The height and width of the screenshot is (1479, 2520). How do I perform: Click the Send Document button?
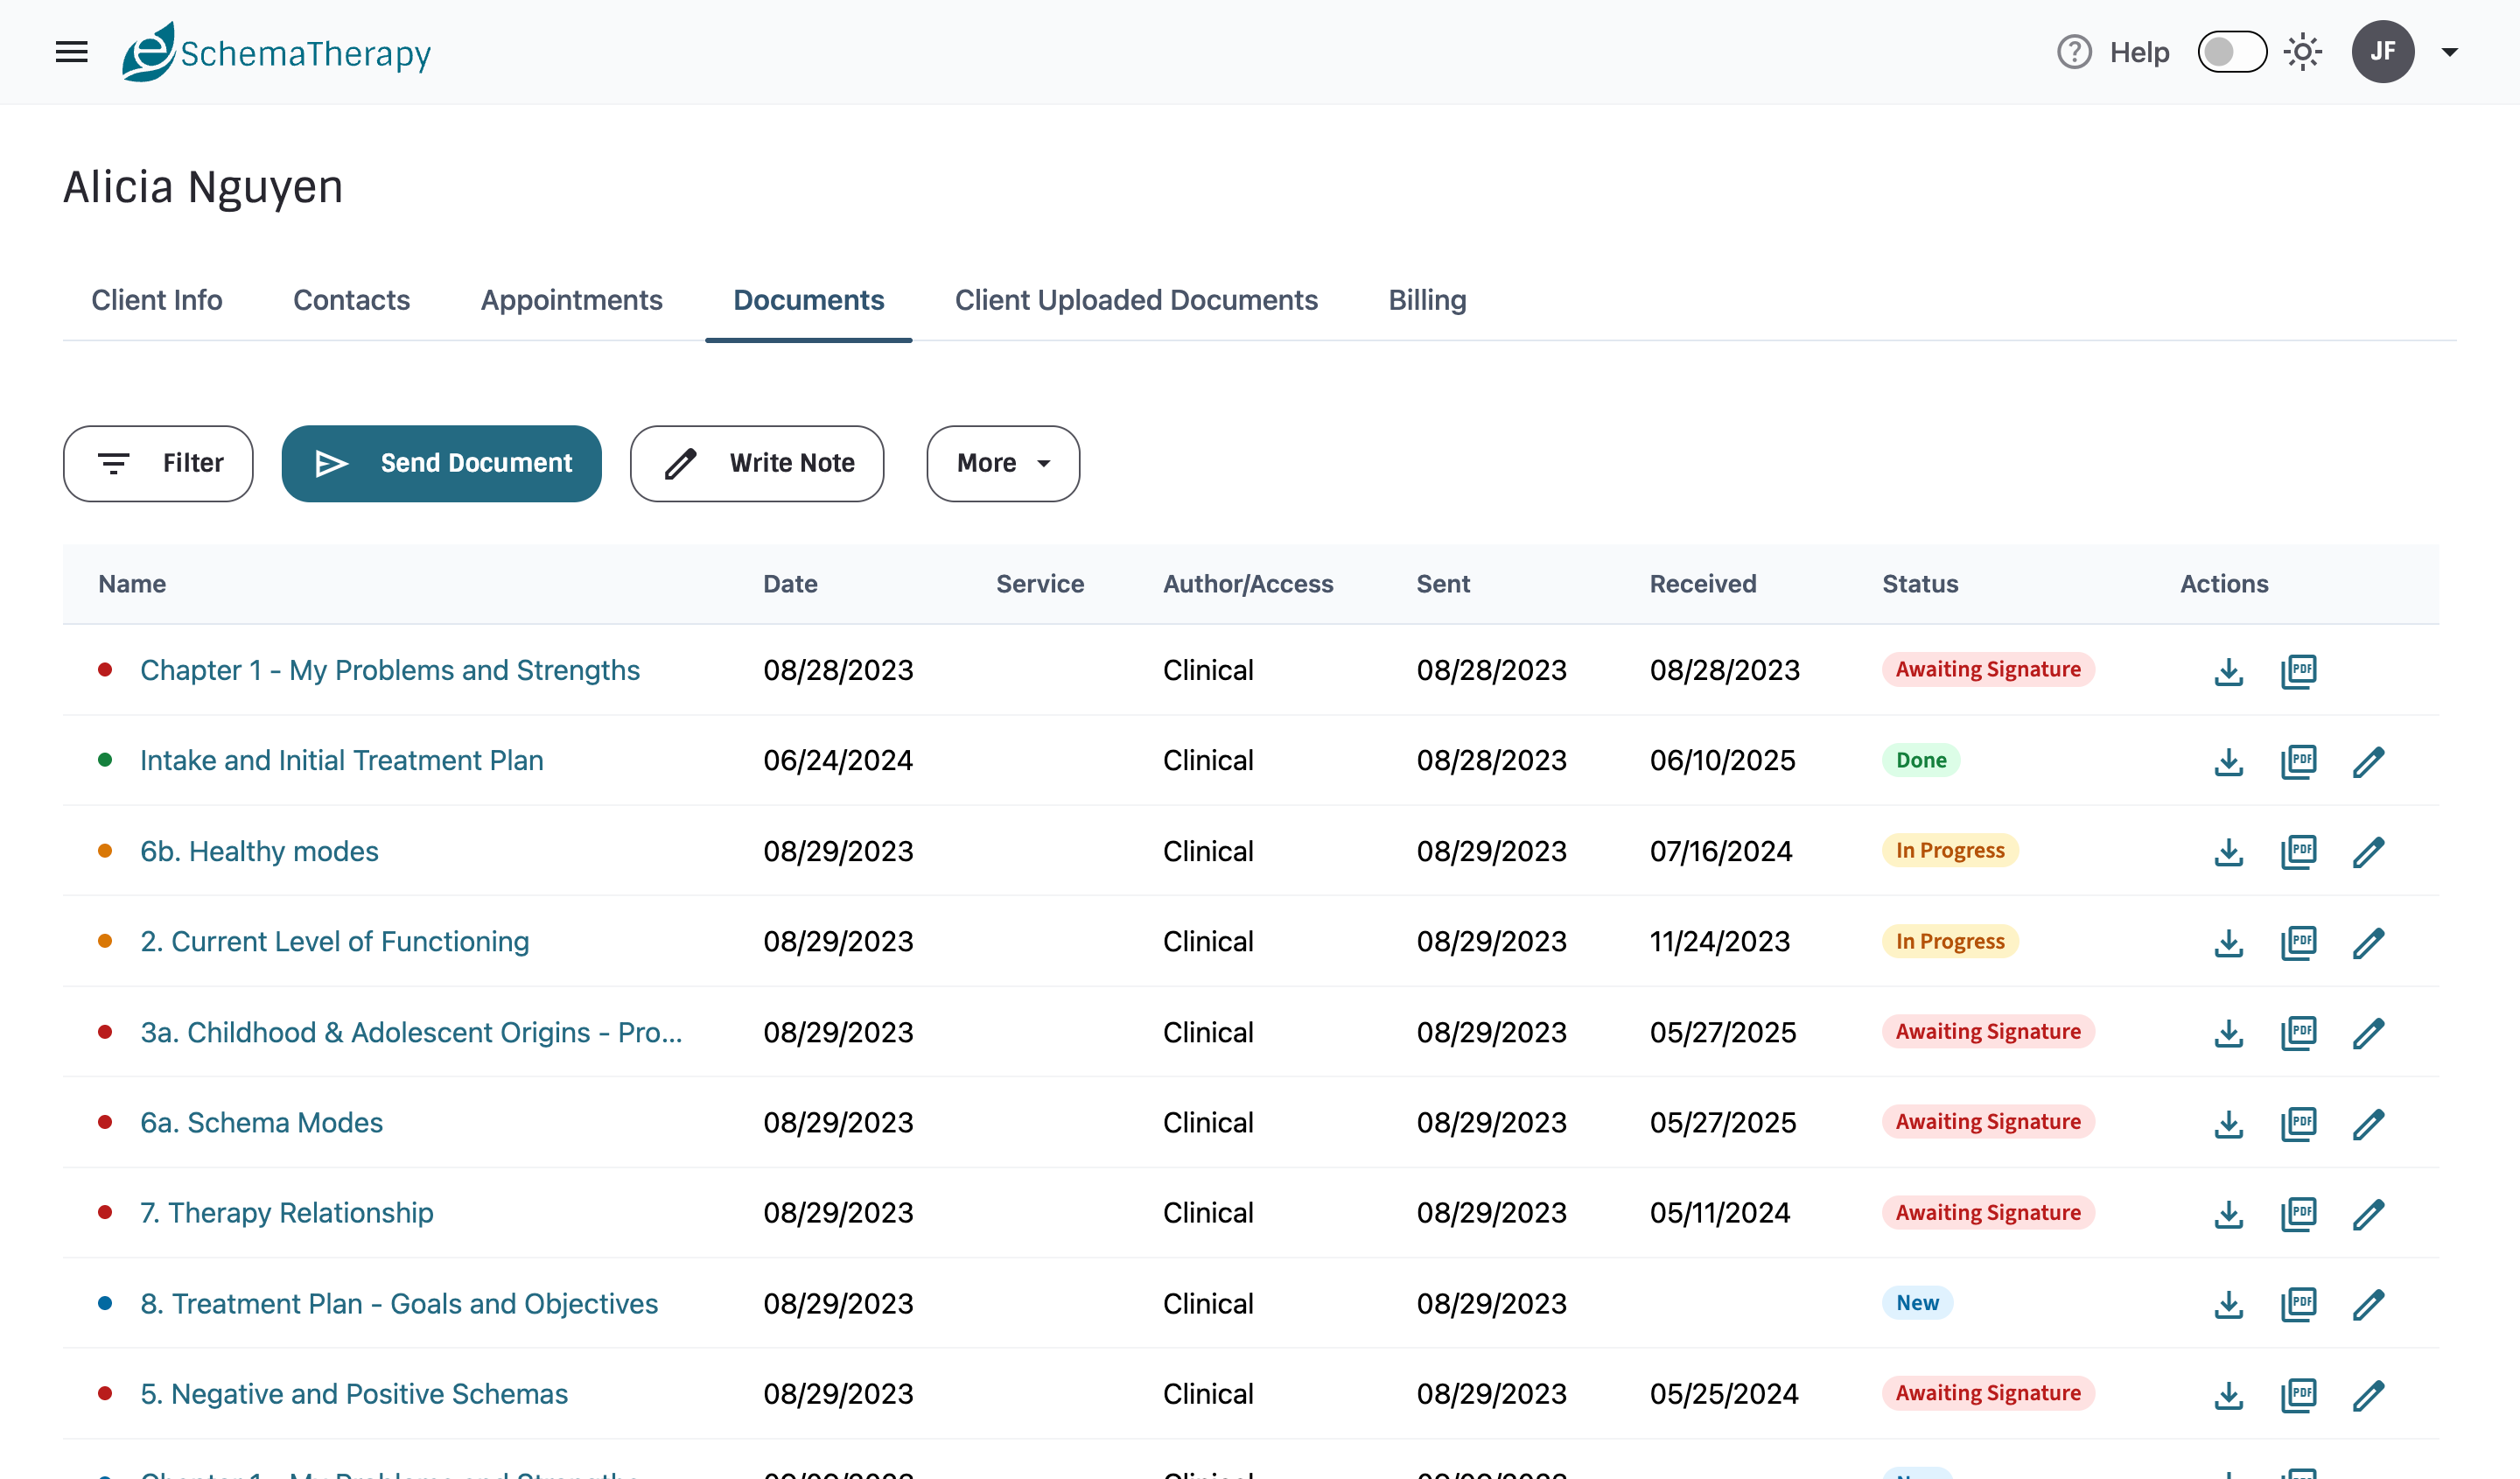point(441,463)
